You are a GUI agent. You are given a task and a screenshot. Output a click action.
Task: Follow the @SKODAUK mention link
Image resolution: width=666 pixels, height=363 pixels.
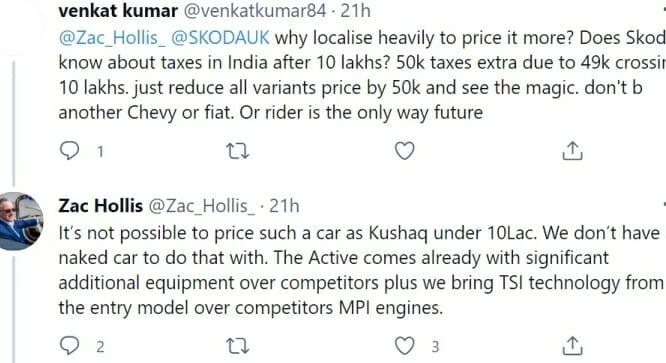coord(220,38)
